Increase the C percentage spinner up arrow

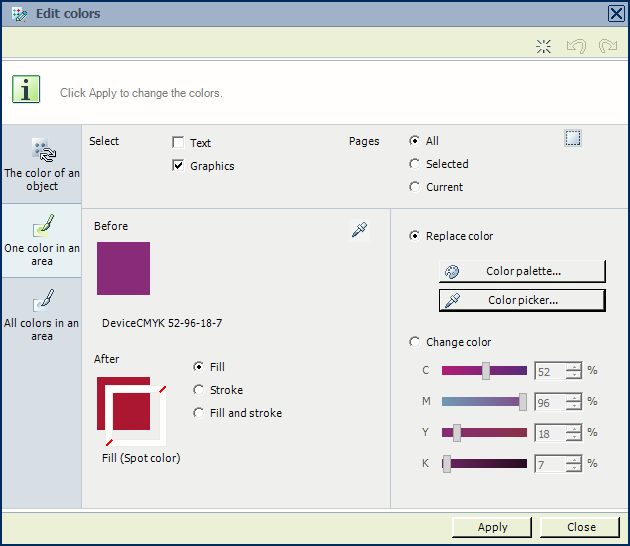click(x=574, y=366)
